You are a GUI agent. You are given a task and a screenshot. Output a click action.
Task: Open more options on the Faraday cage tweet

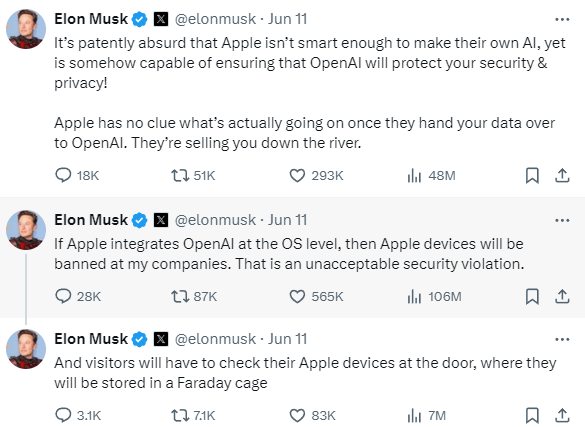click(562, 339)
